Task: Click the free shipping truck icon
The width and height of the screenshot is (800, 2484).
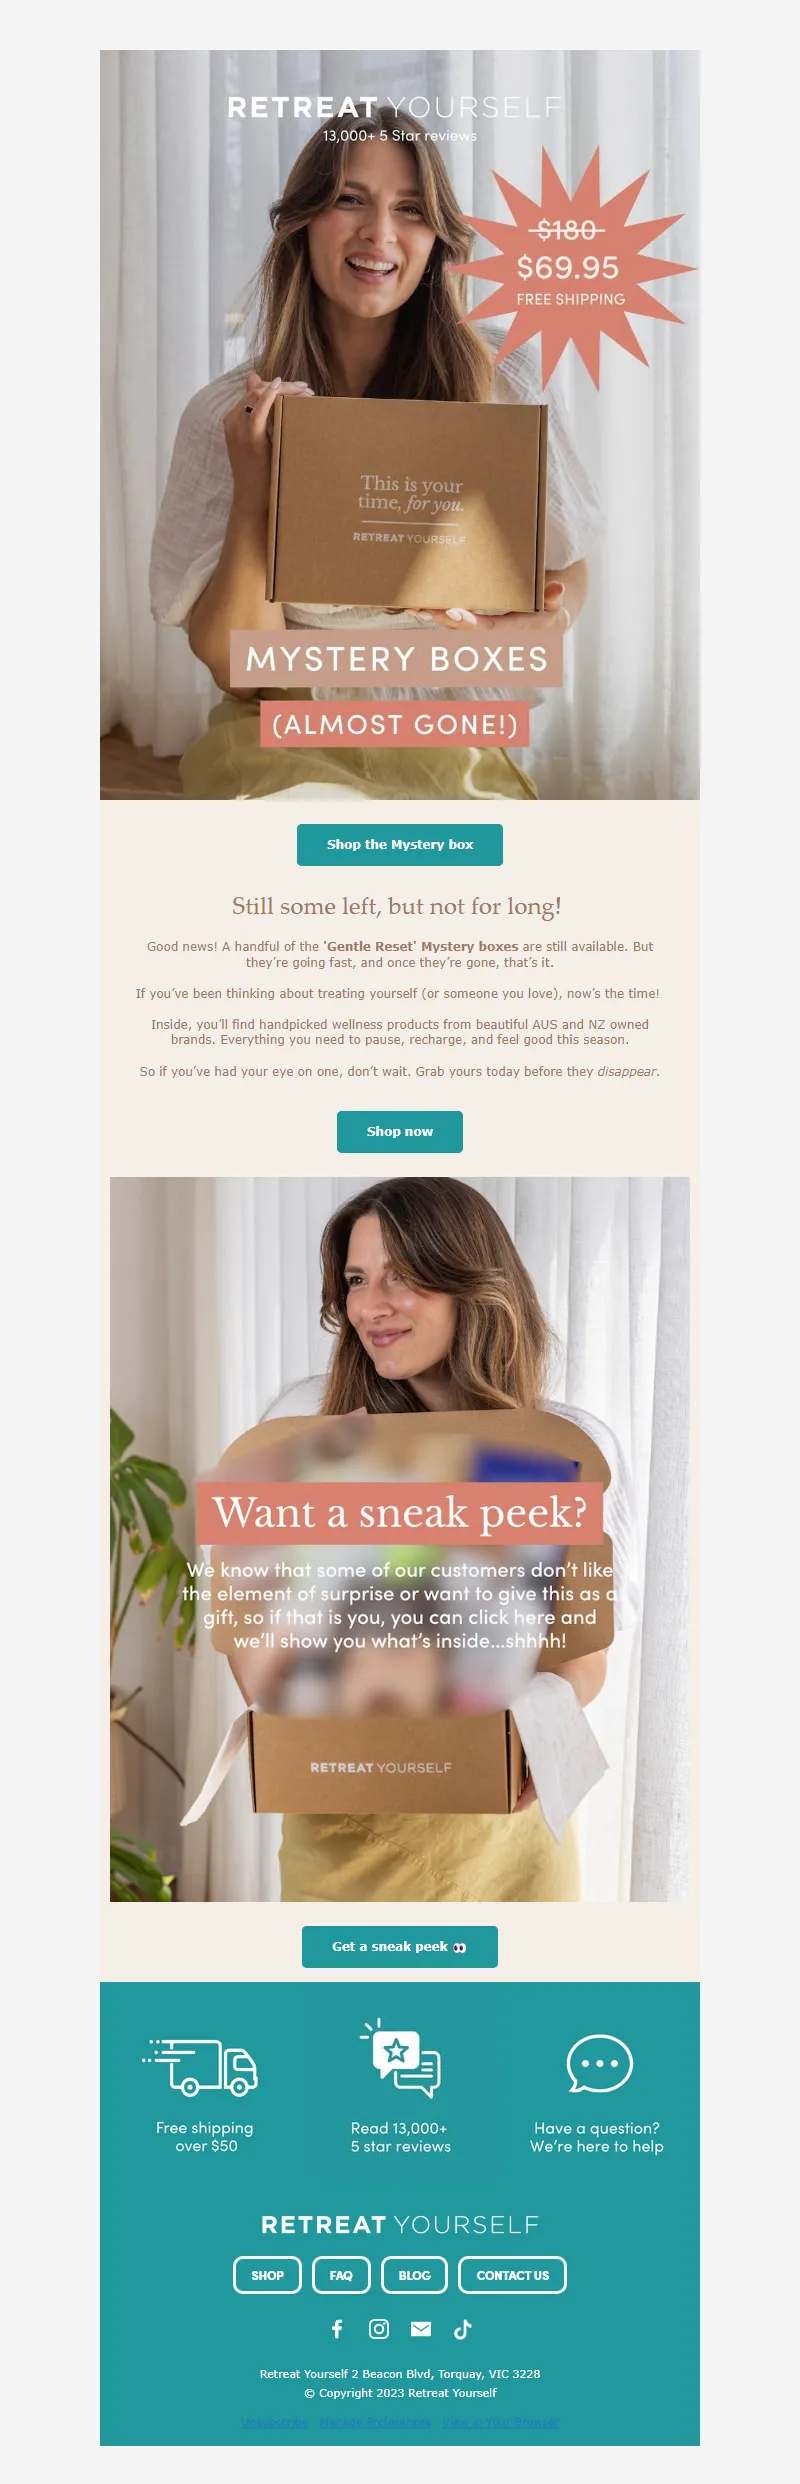Action: coord(200,2067)
